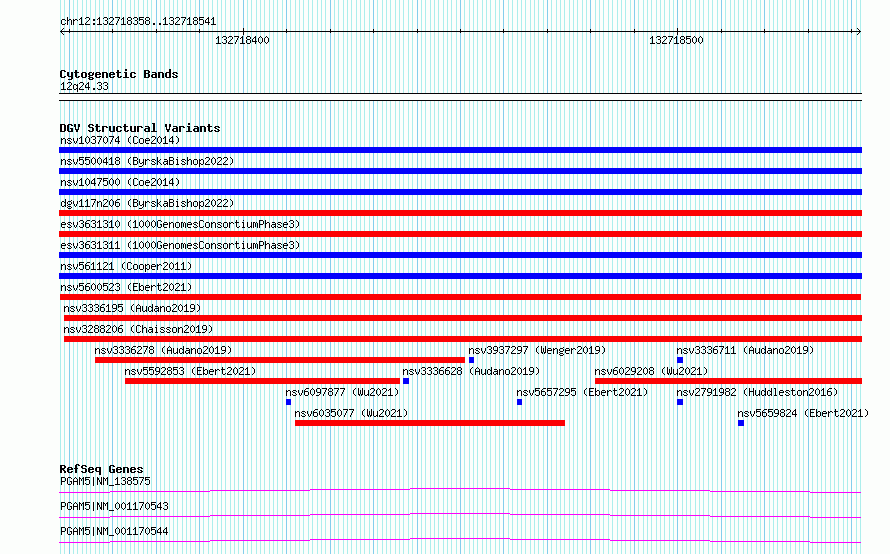890x554 pixels.
Task: Click the 12q24.33 cytogenetic band line
Action: pyautogui.click(x=460, y=97)
